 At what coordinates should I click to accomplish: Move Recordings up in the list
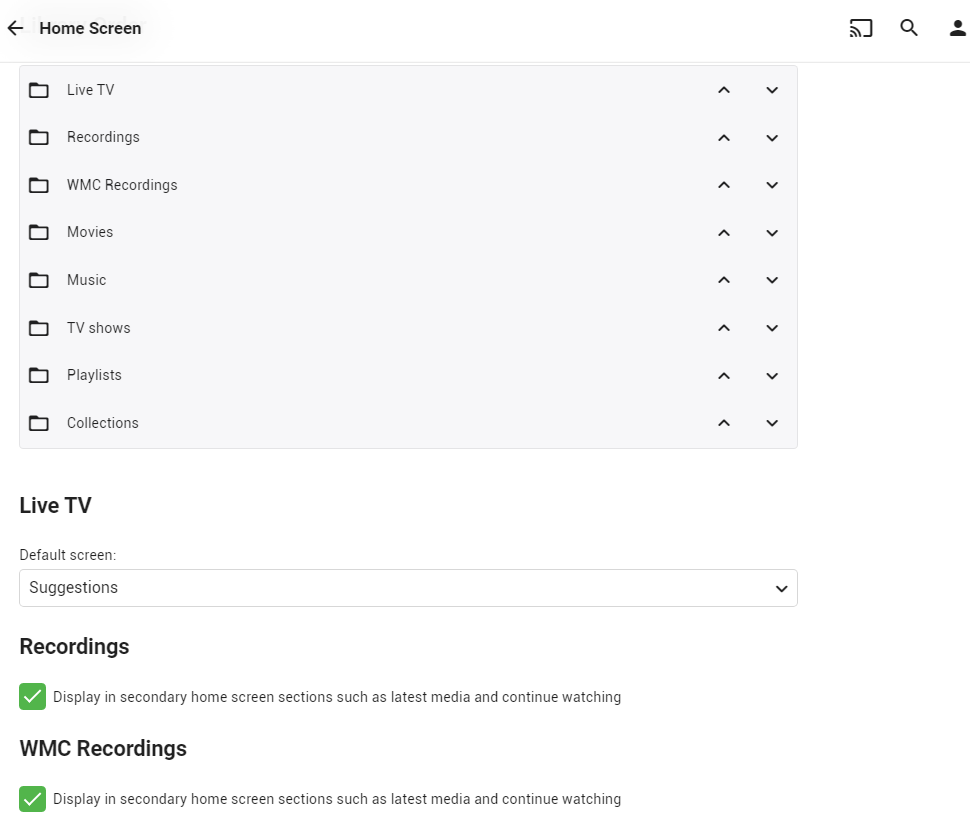[x=724, y=138]
